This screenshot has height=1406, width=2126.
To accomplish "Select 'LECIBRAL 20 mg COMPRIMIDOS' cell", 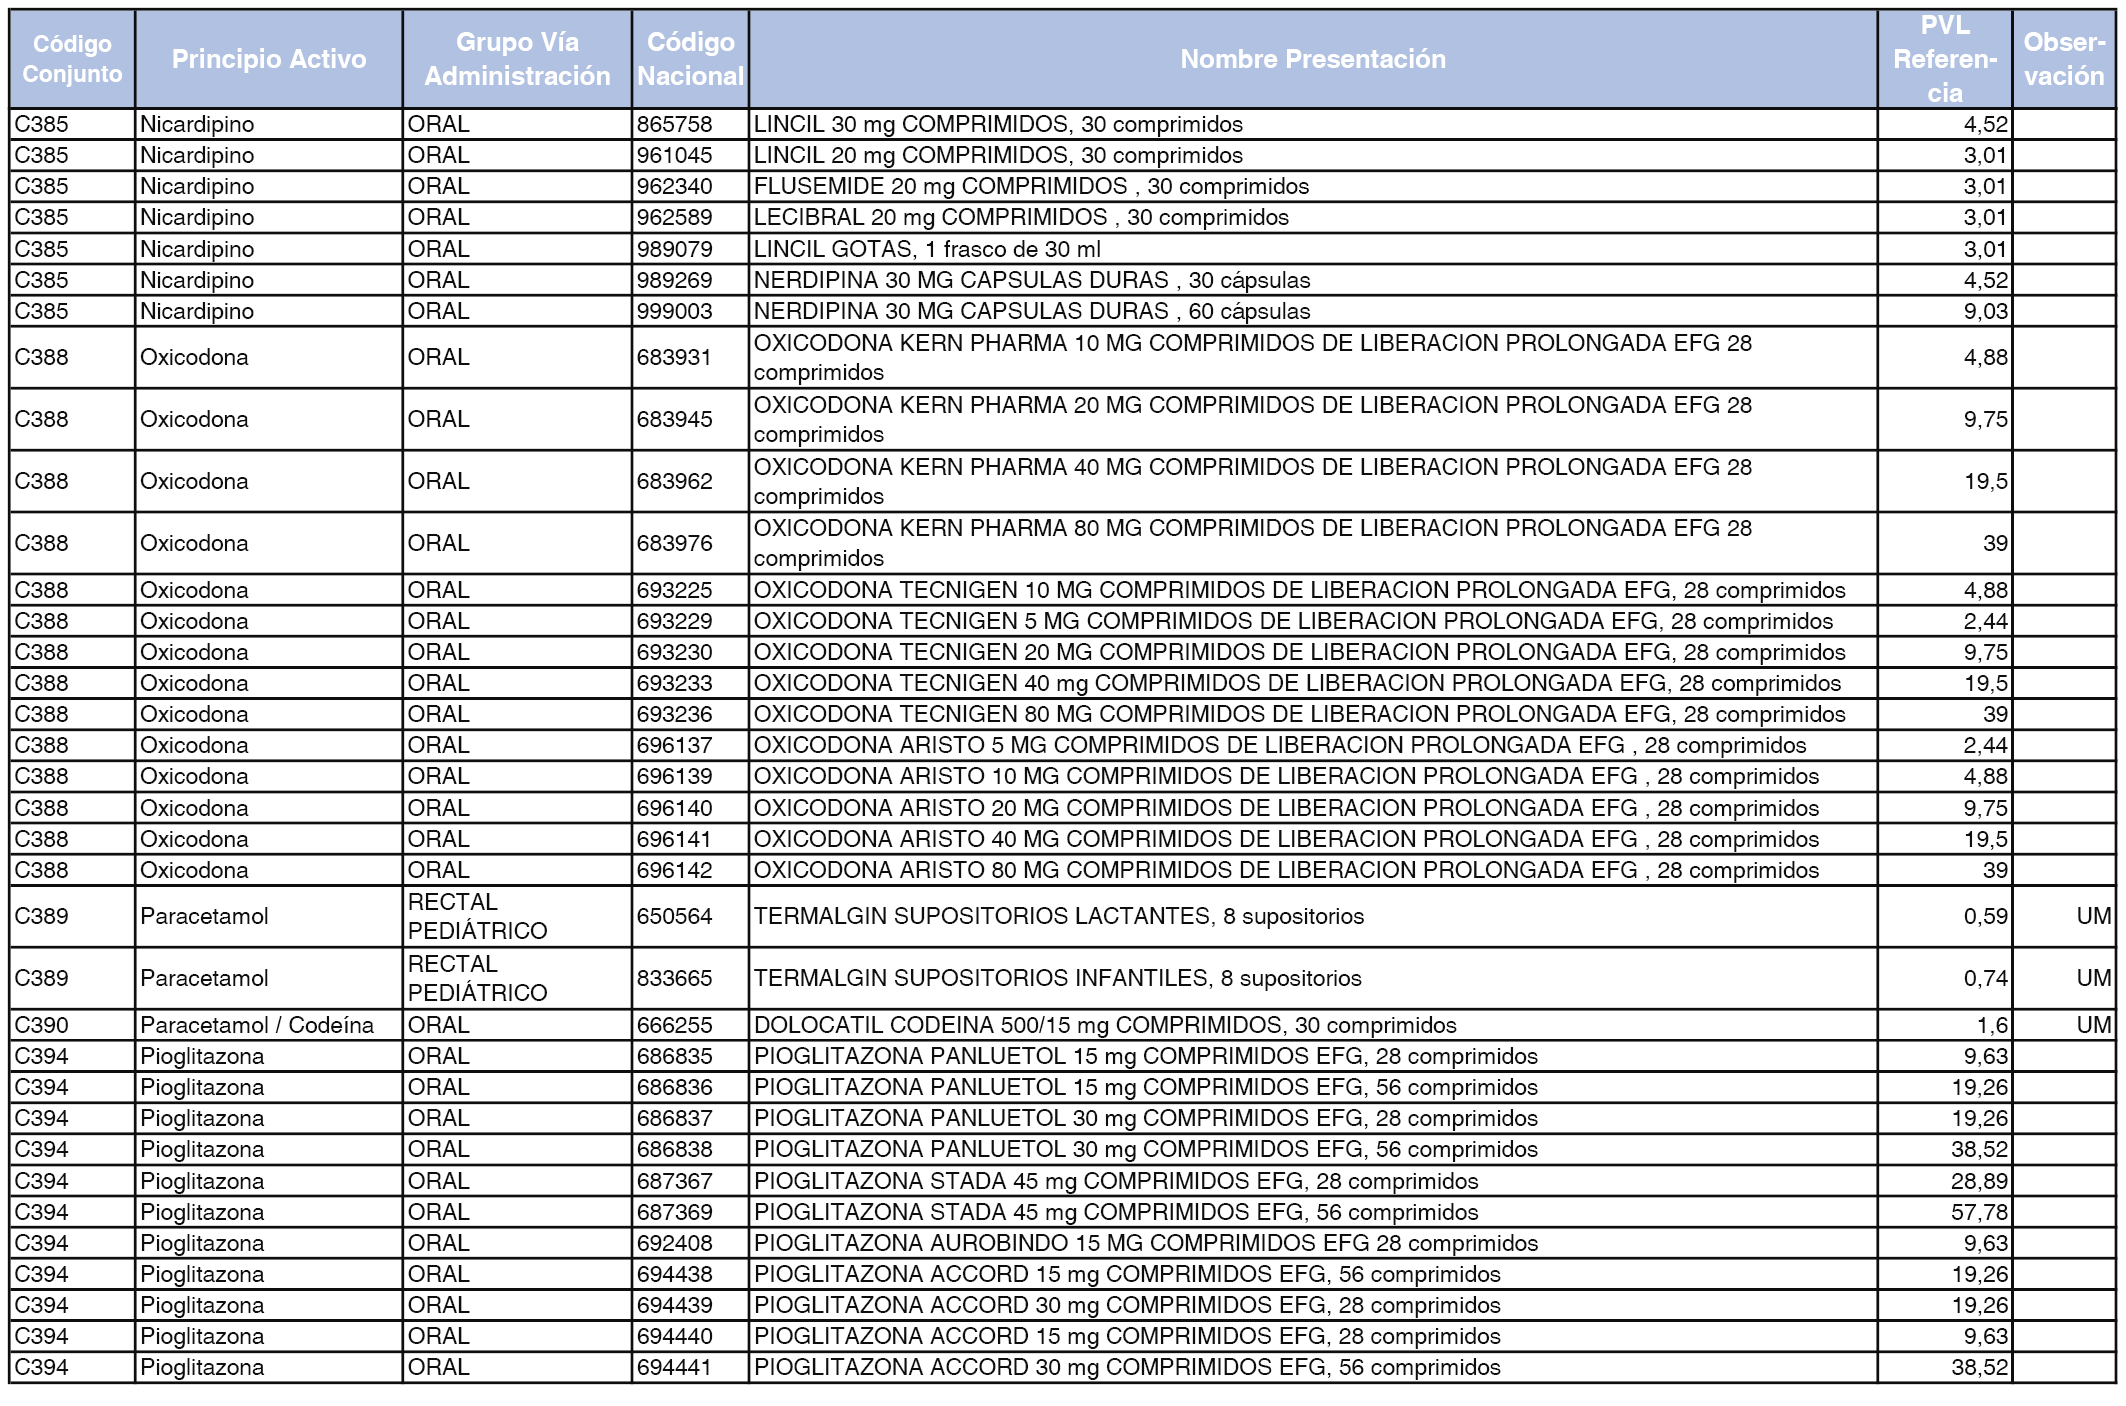I will pyautogui.click(x=1313, y=218).
